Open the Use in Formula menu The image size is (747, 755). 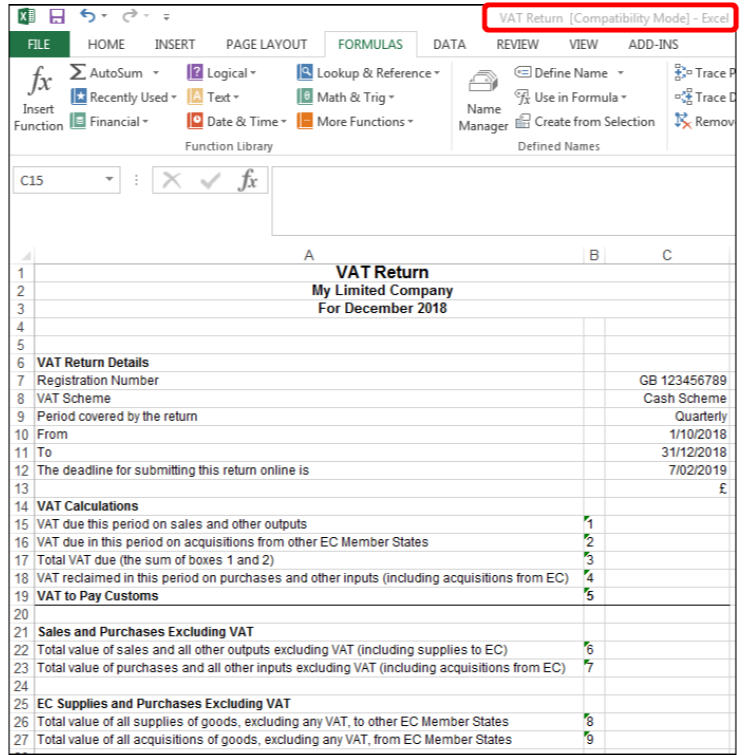(x=571, y=97)
